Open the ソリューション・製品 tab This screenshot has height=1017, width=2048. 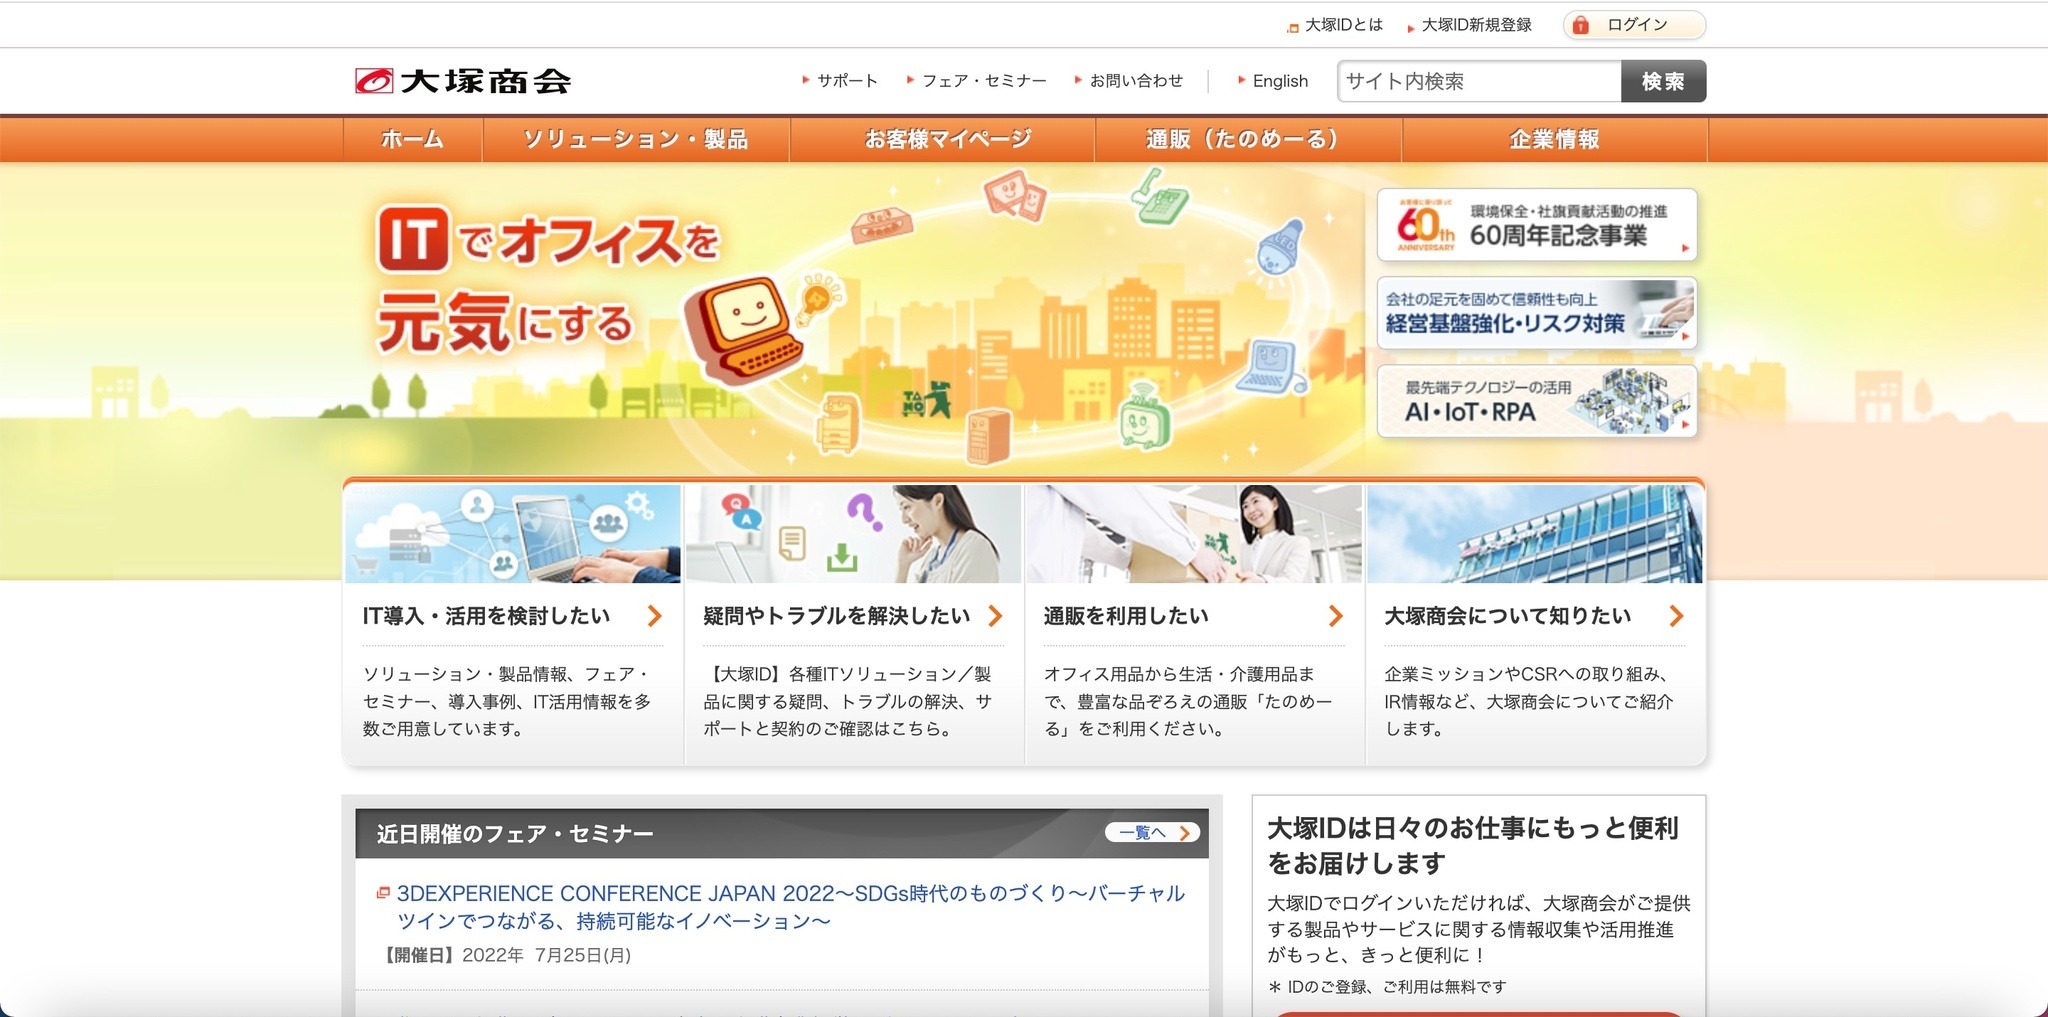point(636,139)
